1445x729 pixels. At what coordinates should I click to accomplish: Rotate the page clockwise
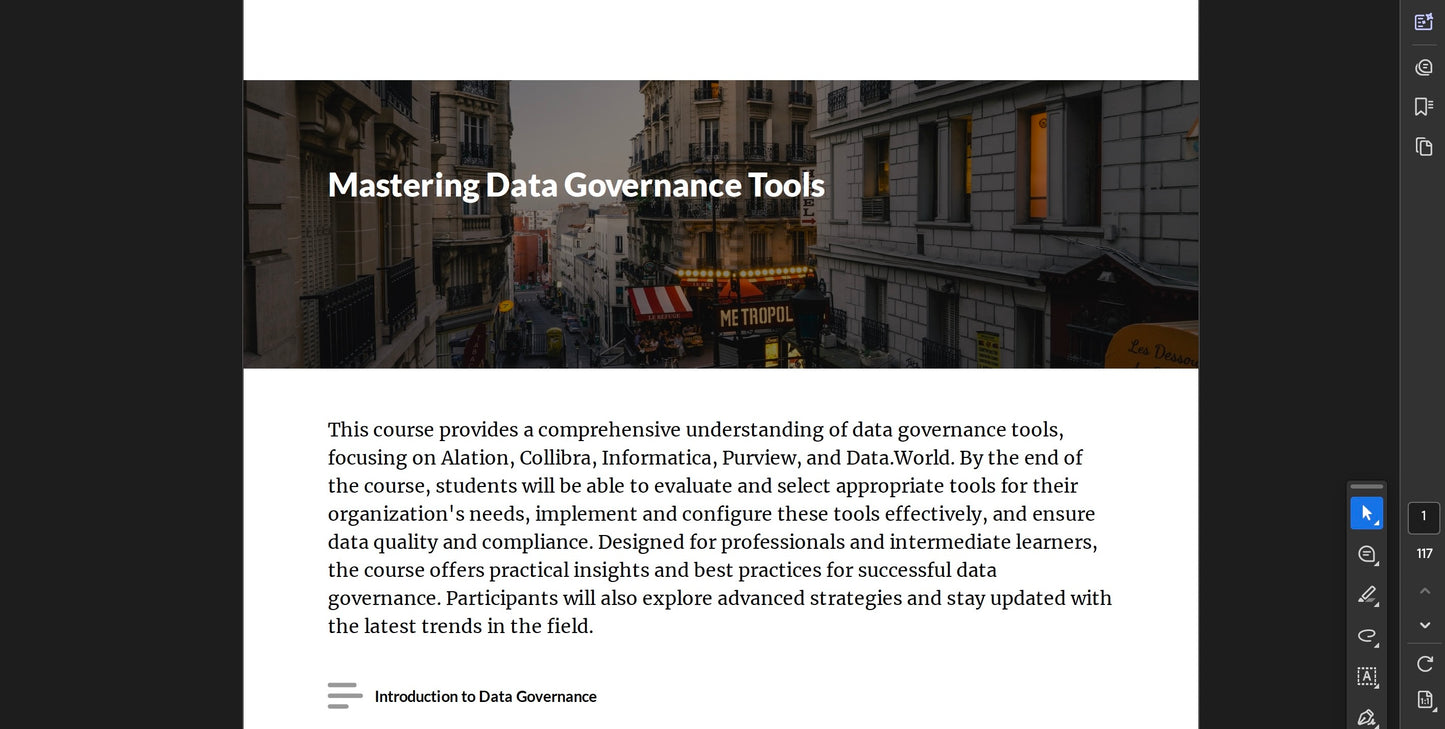click(x=1424, y=663)
